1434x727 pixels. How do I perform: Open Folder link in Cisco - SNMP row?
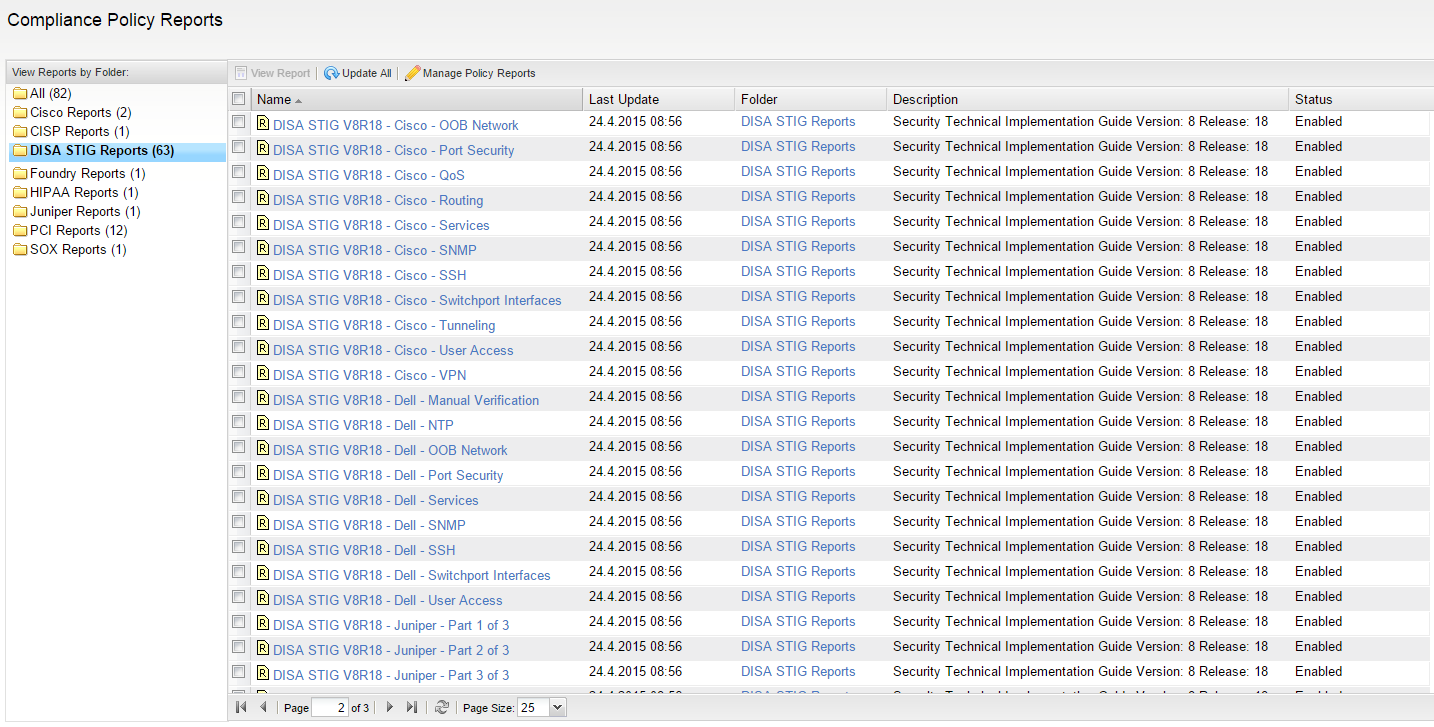pyautogui.click(x=798, y=246)
